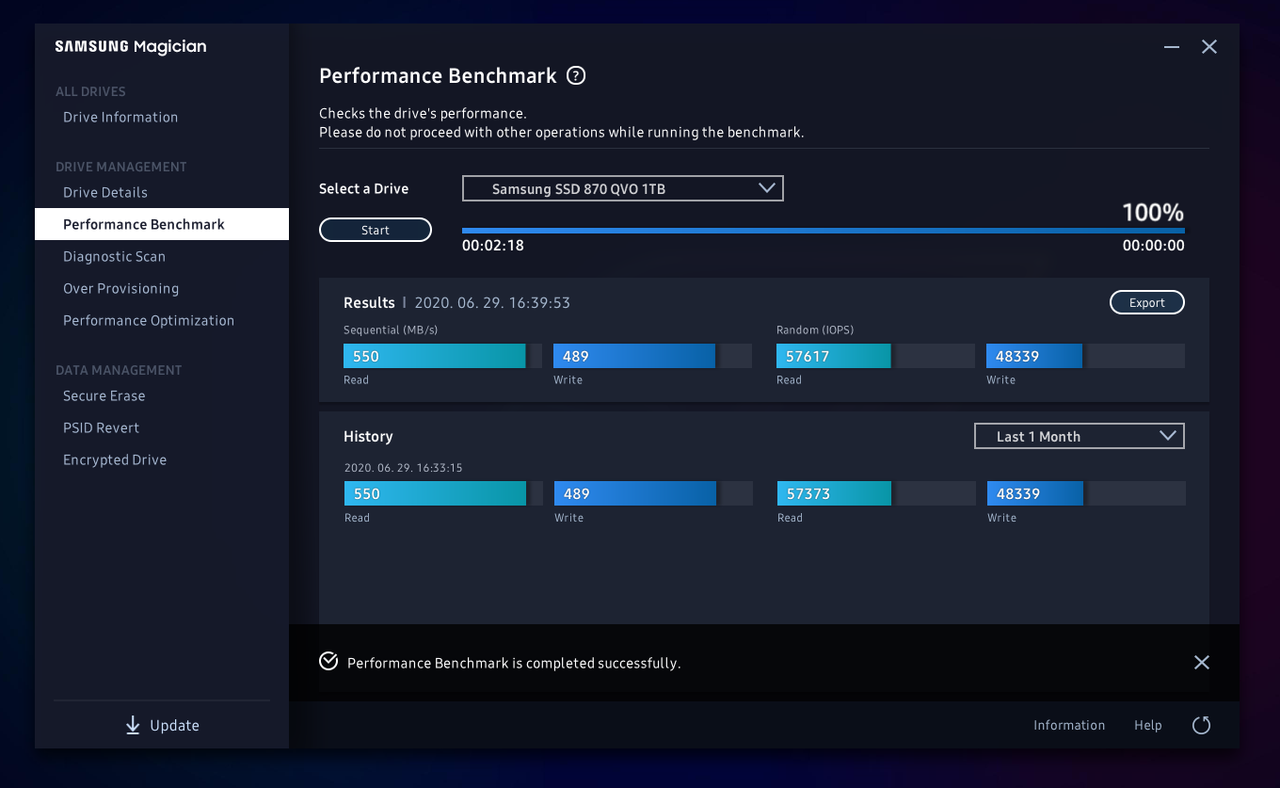Export the benchmark results
Viewport: 1280px width, 788px height.
pyautogui.click(x=1147, y=302)
